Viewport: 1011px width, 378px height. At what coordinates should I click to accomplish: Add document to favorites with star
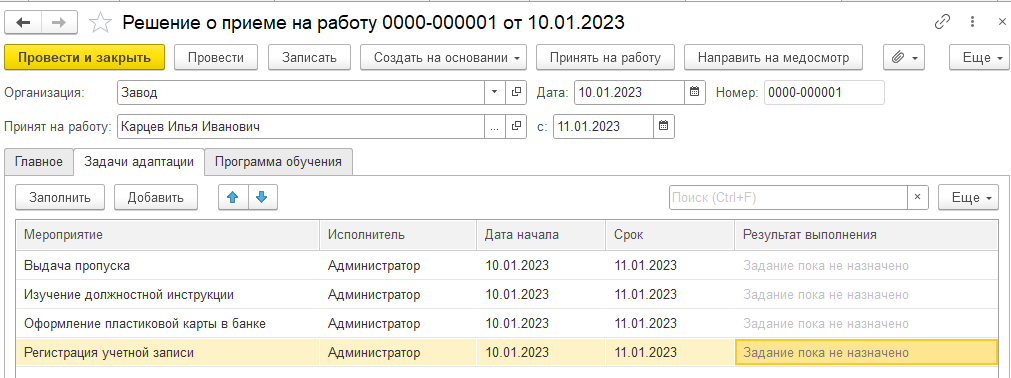point(100,23)
